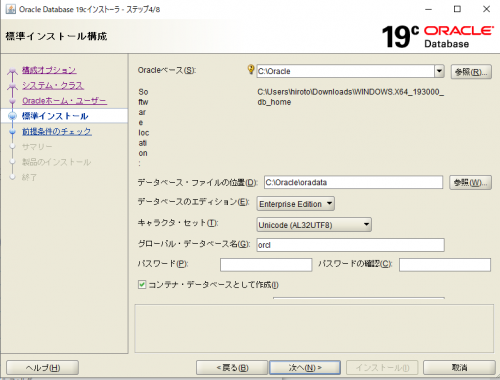Click the Oracle base hint lightbulb icon
This screenshot has width=500, height=380.
251,69
